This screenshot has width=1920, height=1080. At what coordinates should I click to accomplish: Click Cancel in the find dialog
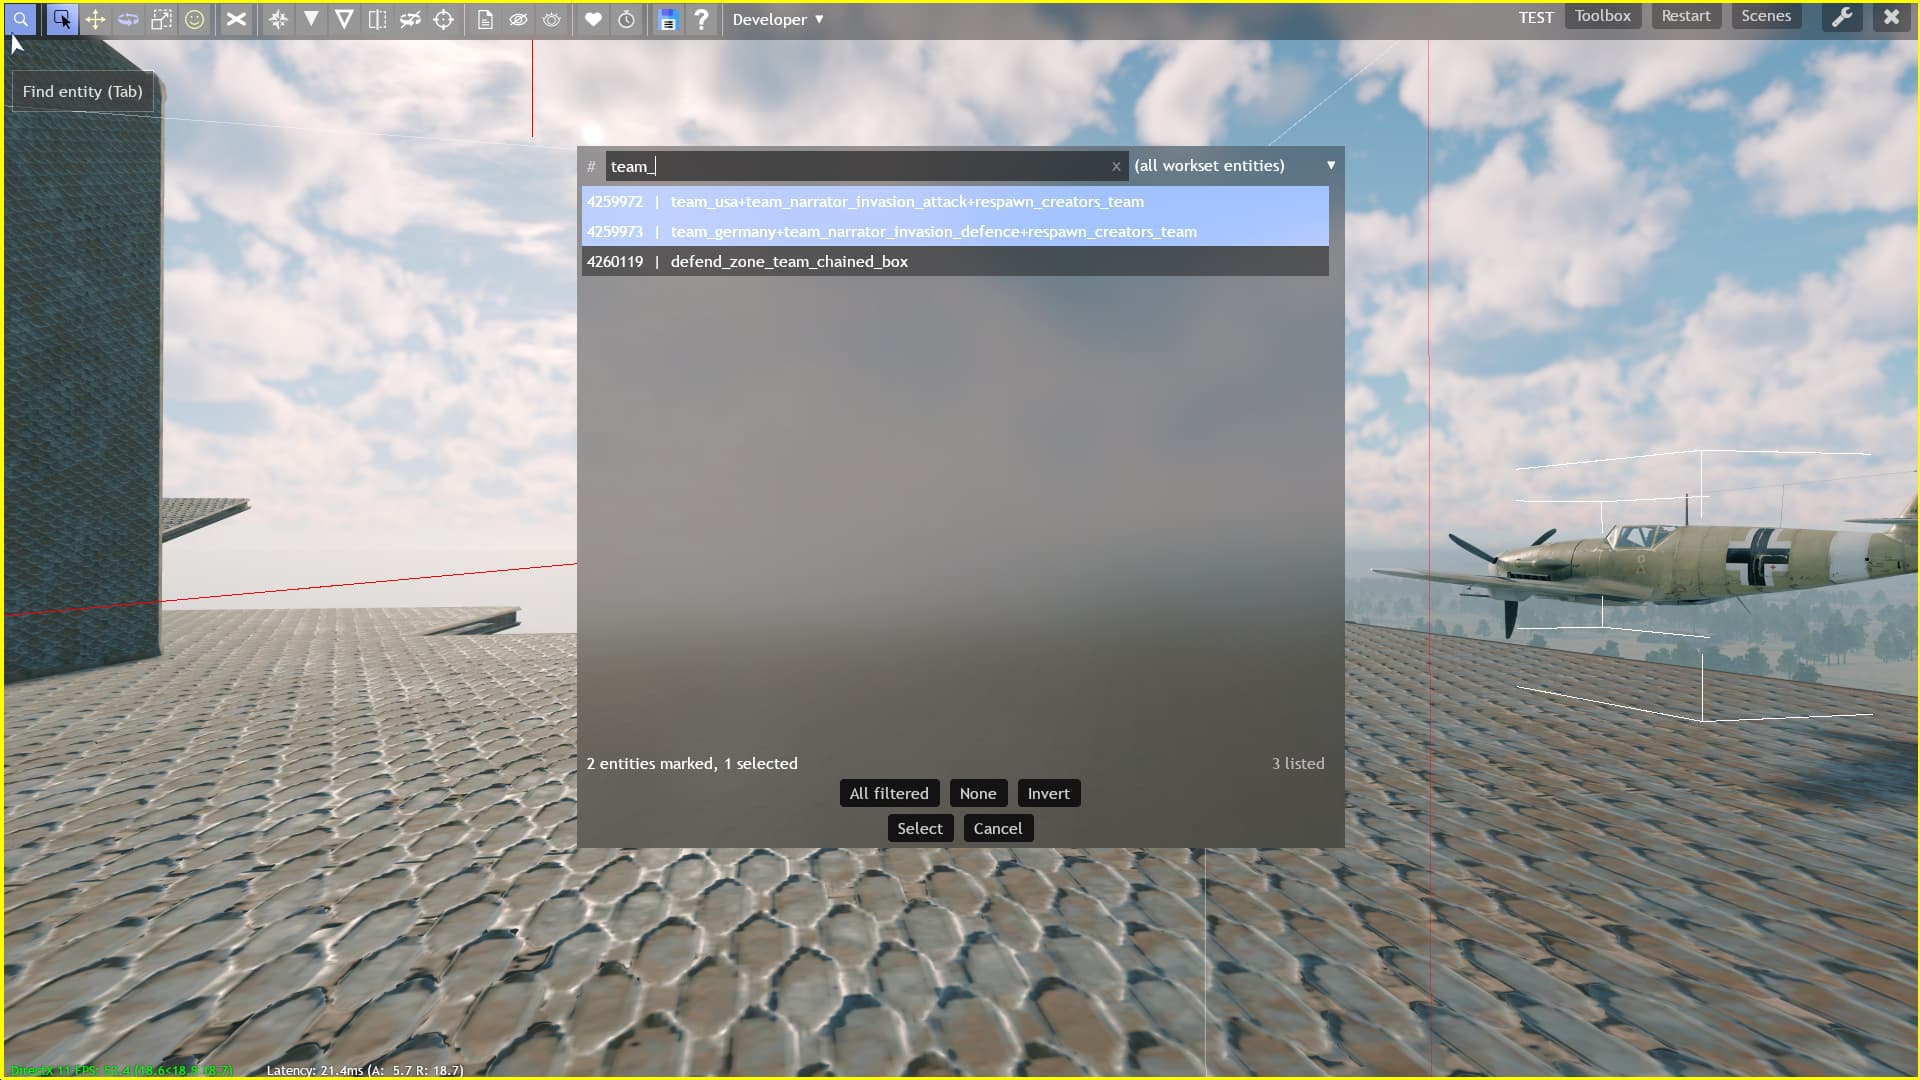pyautogui.click(x=998, y=828)
